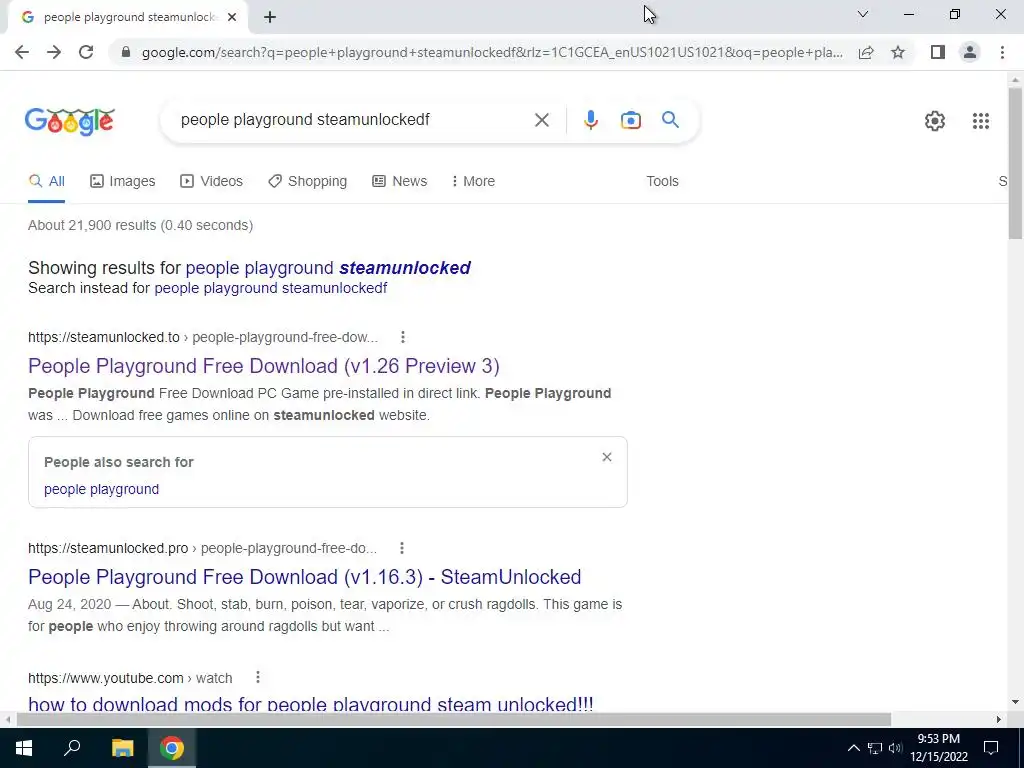
Task: Click Chrome icon in the taskbar
Action: tap(172, 748)
